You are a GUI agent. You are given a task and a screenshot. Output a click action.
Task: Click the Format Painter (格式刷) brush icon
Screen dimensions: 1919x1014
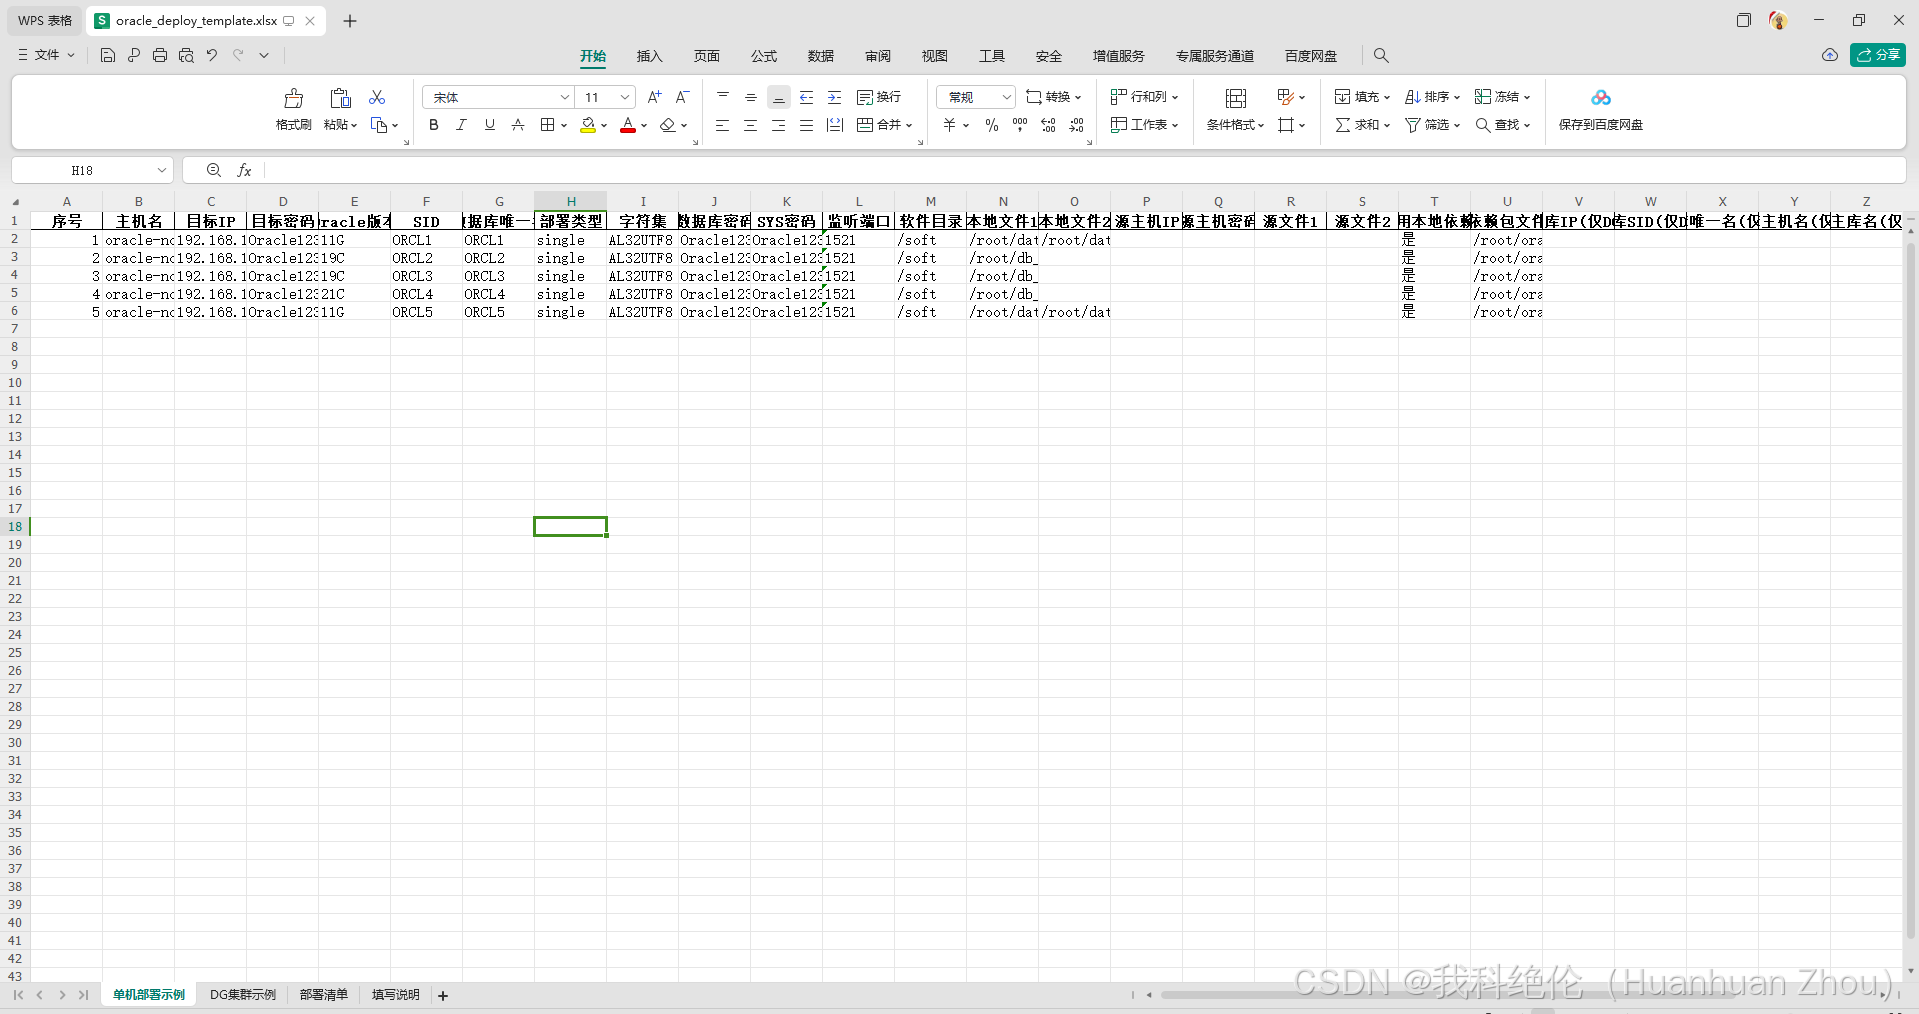(293, 98)
